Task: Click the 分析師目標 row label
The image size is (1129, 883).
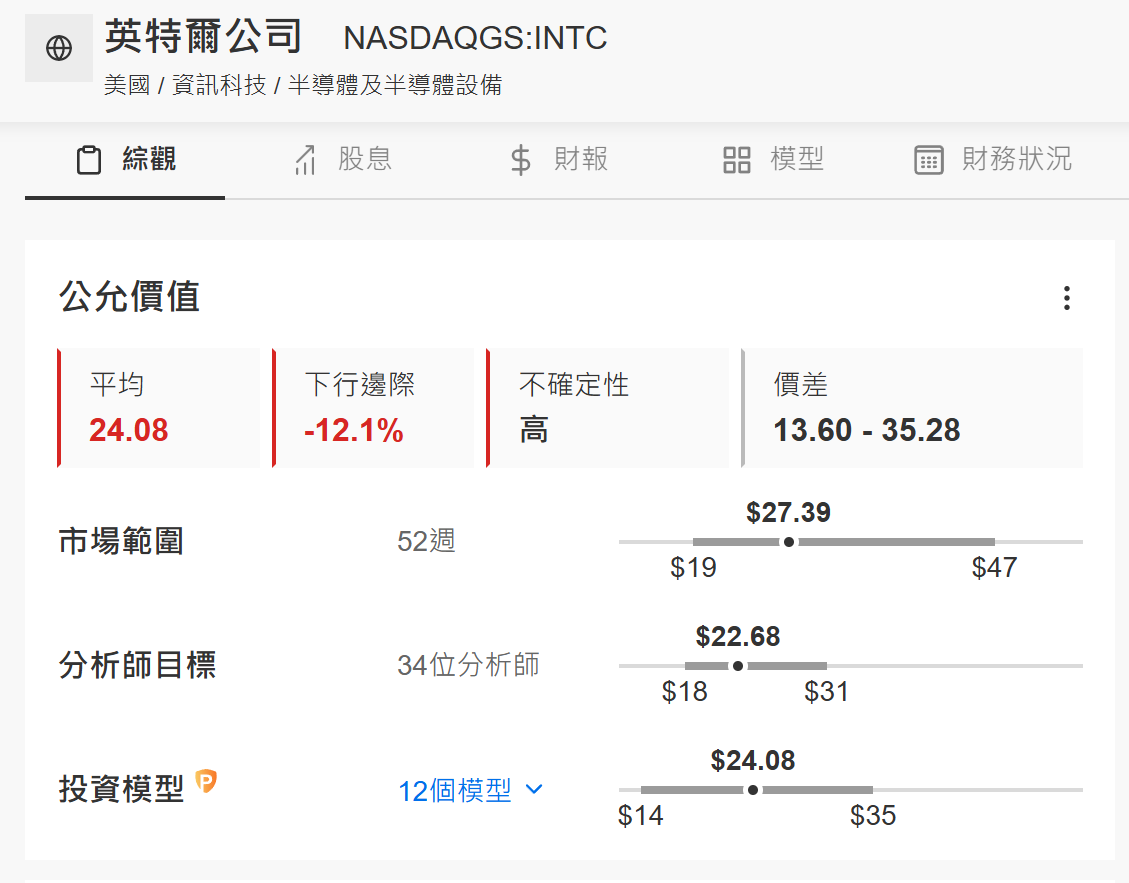Action: click(138, 665)
